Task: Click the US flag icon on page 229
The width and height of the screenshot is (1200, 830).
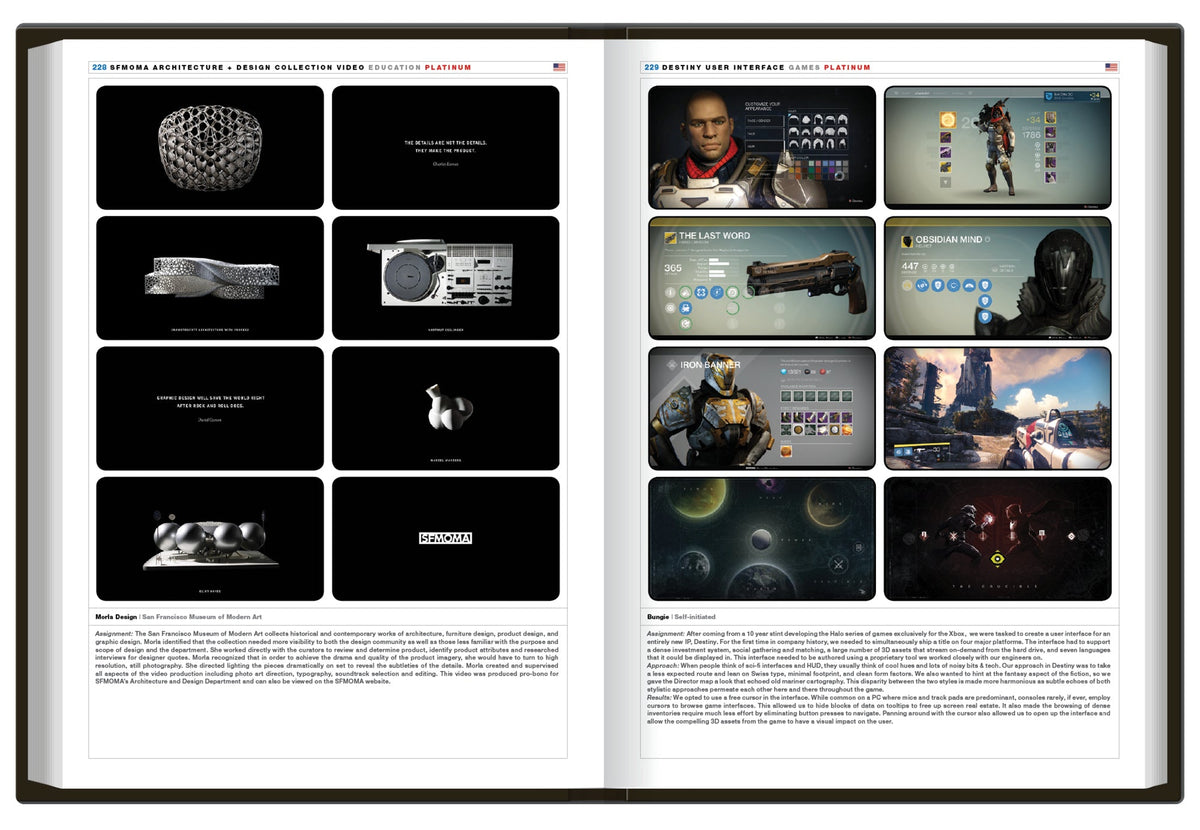Action: (x=1111, y=67)
